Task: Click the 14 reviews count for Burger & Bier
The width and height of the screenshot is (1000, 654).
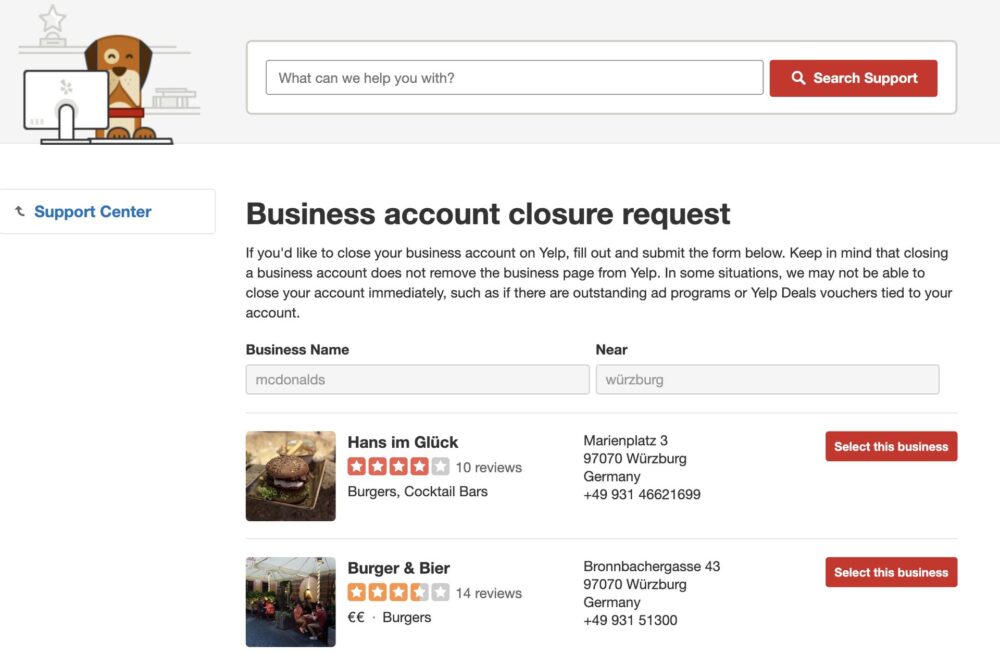Action: click(x=489, y=593)
